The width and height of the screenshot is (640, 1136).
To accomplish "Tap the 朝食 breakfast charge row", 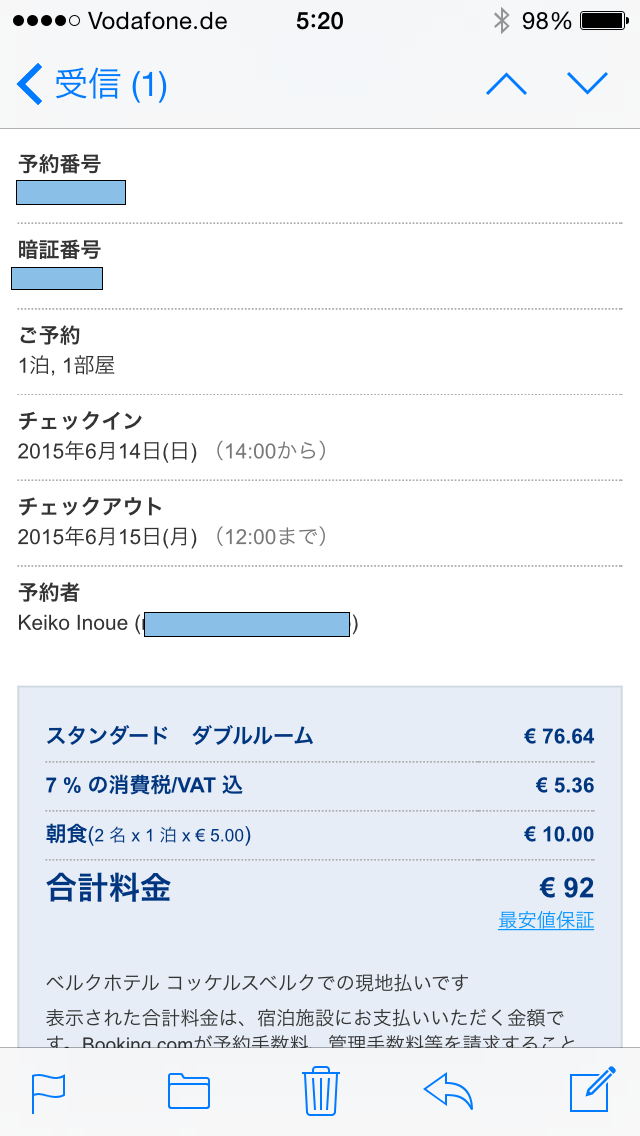I will pos(320,834).
